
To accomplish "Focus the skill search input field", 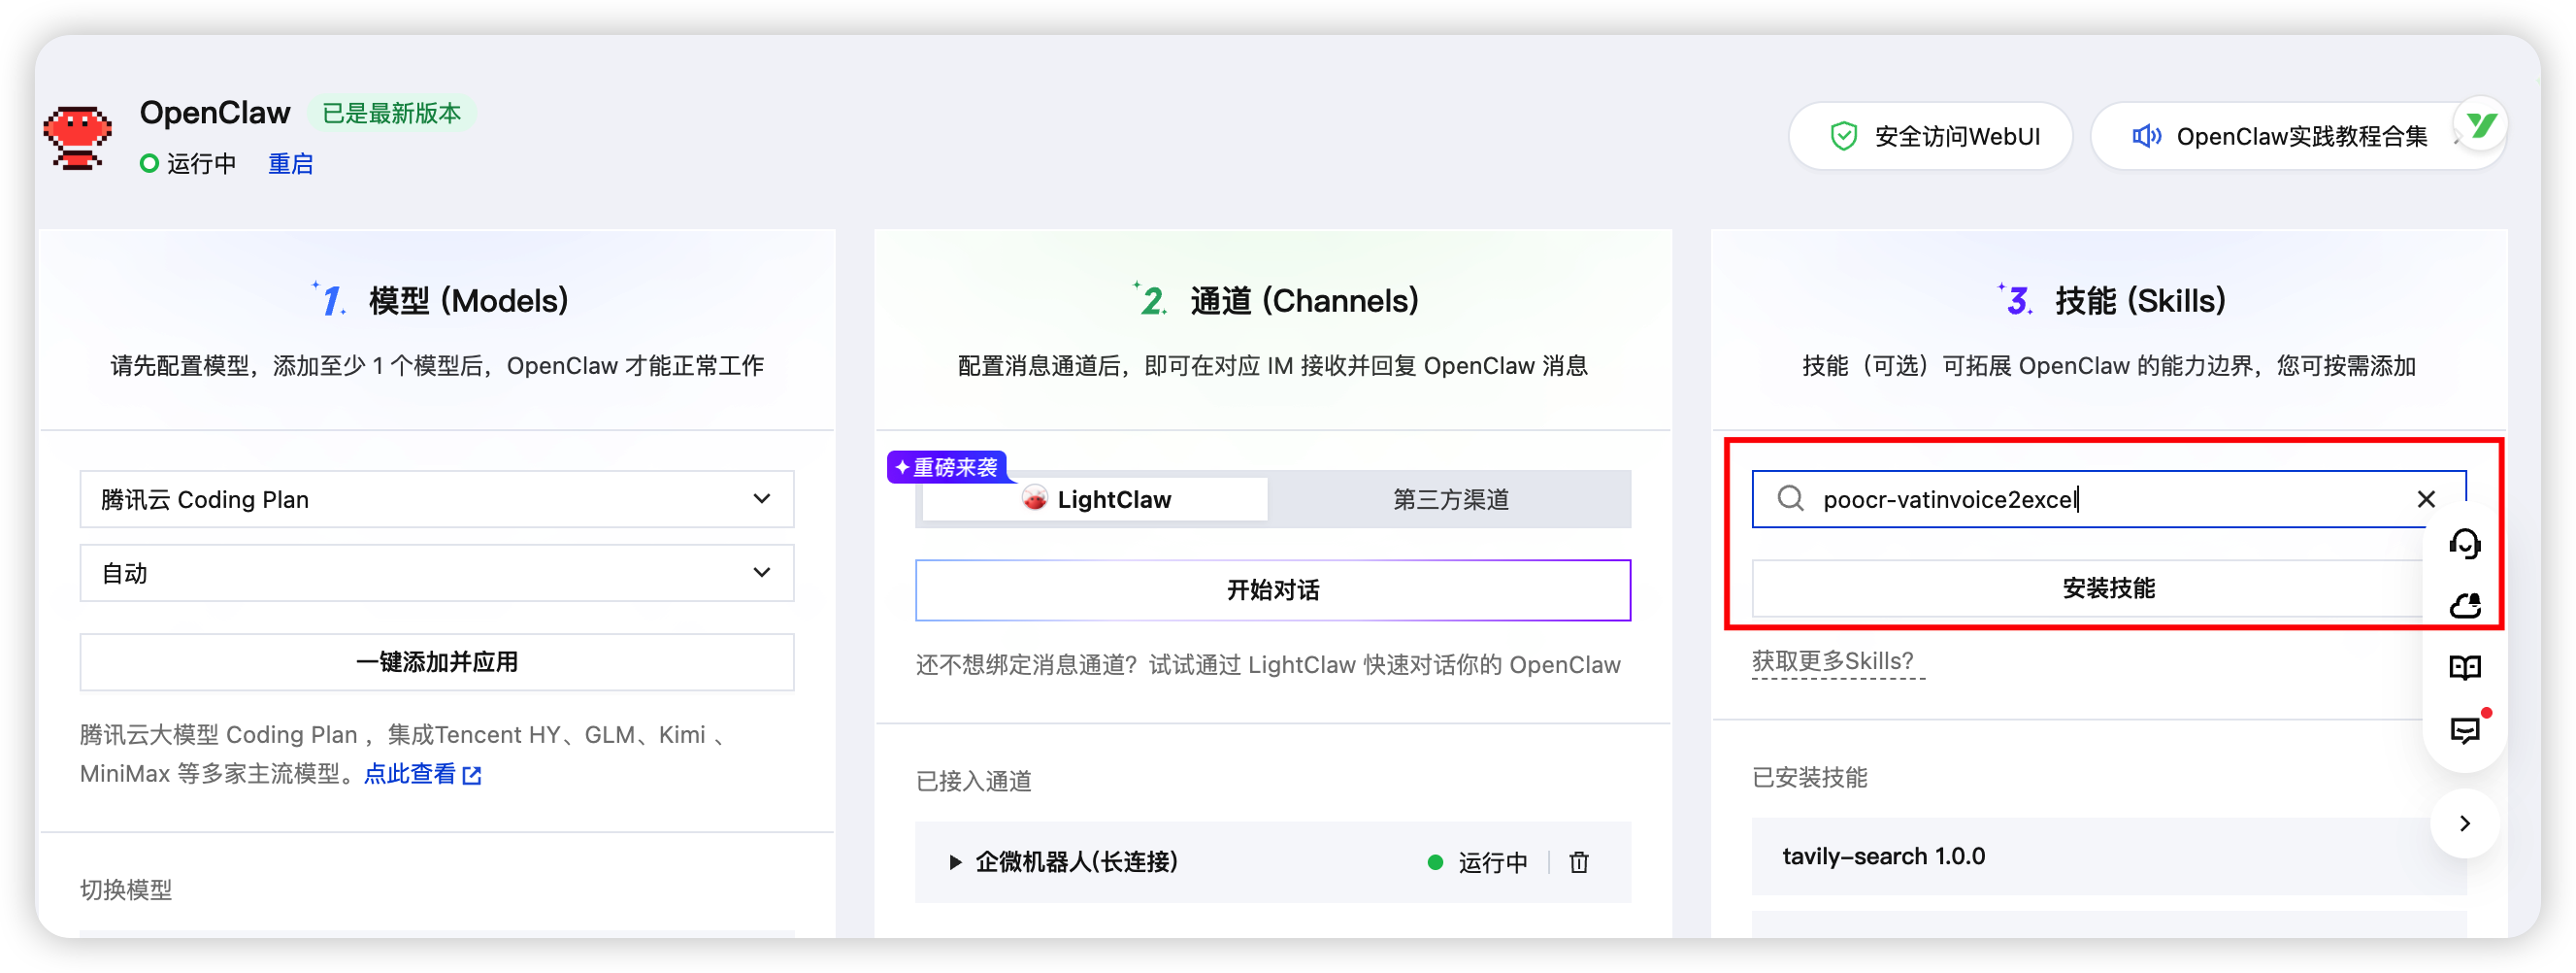I will point(2108,499).
